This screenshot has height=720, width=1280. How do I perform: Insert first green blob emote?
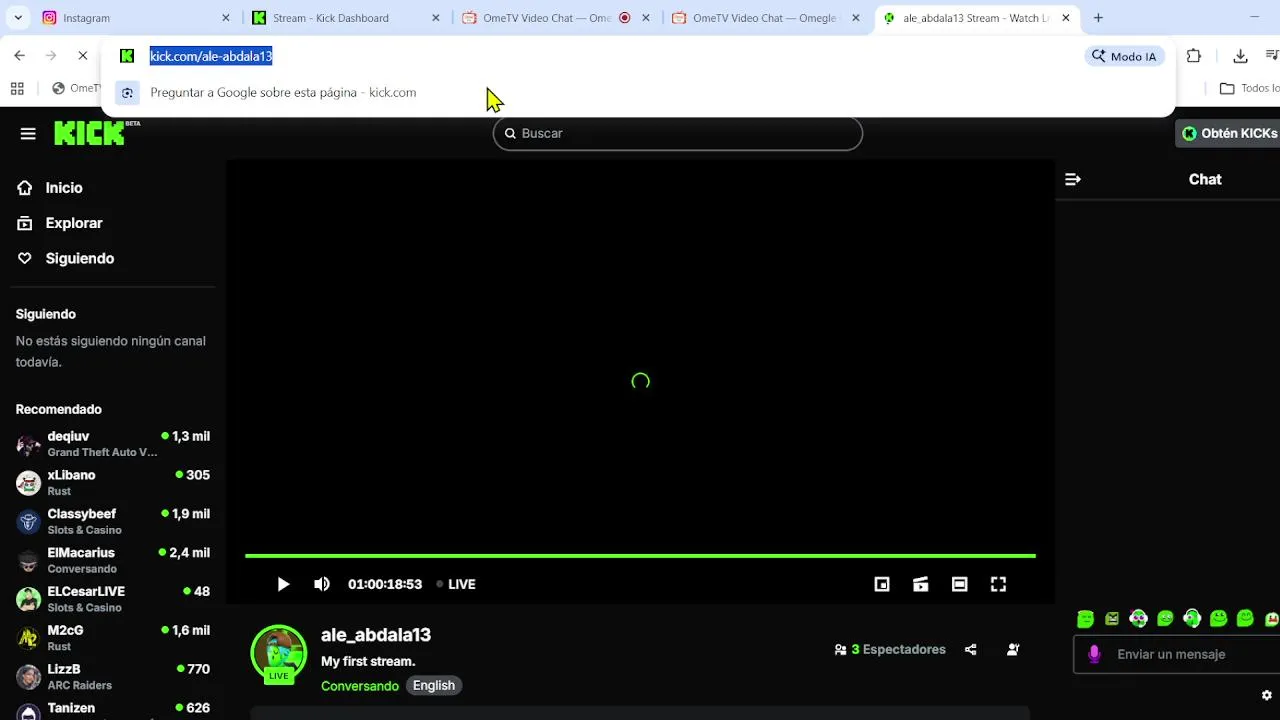pos(1085,619)
